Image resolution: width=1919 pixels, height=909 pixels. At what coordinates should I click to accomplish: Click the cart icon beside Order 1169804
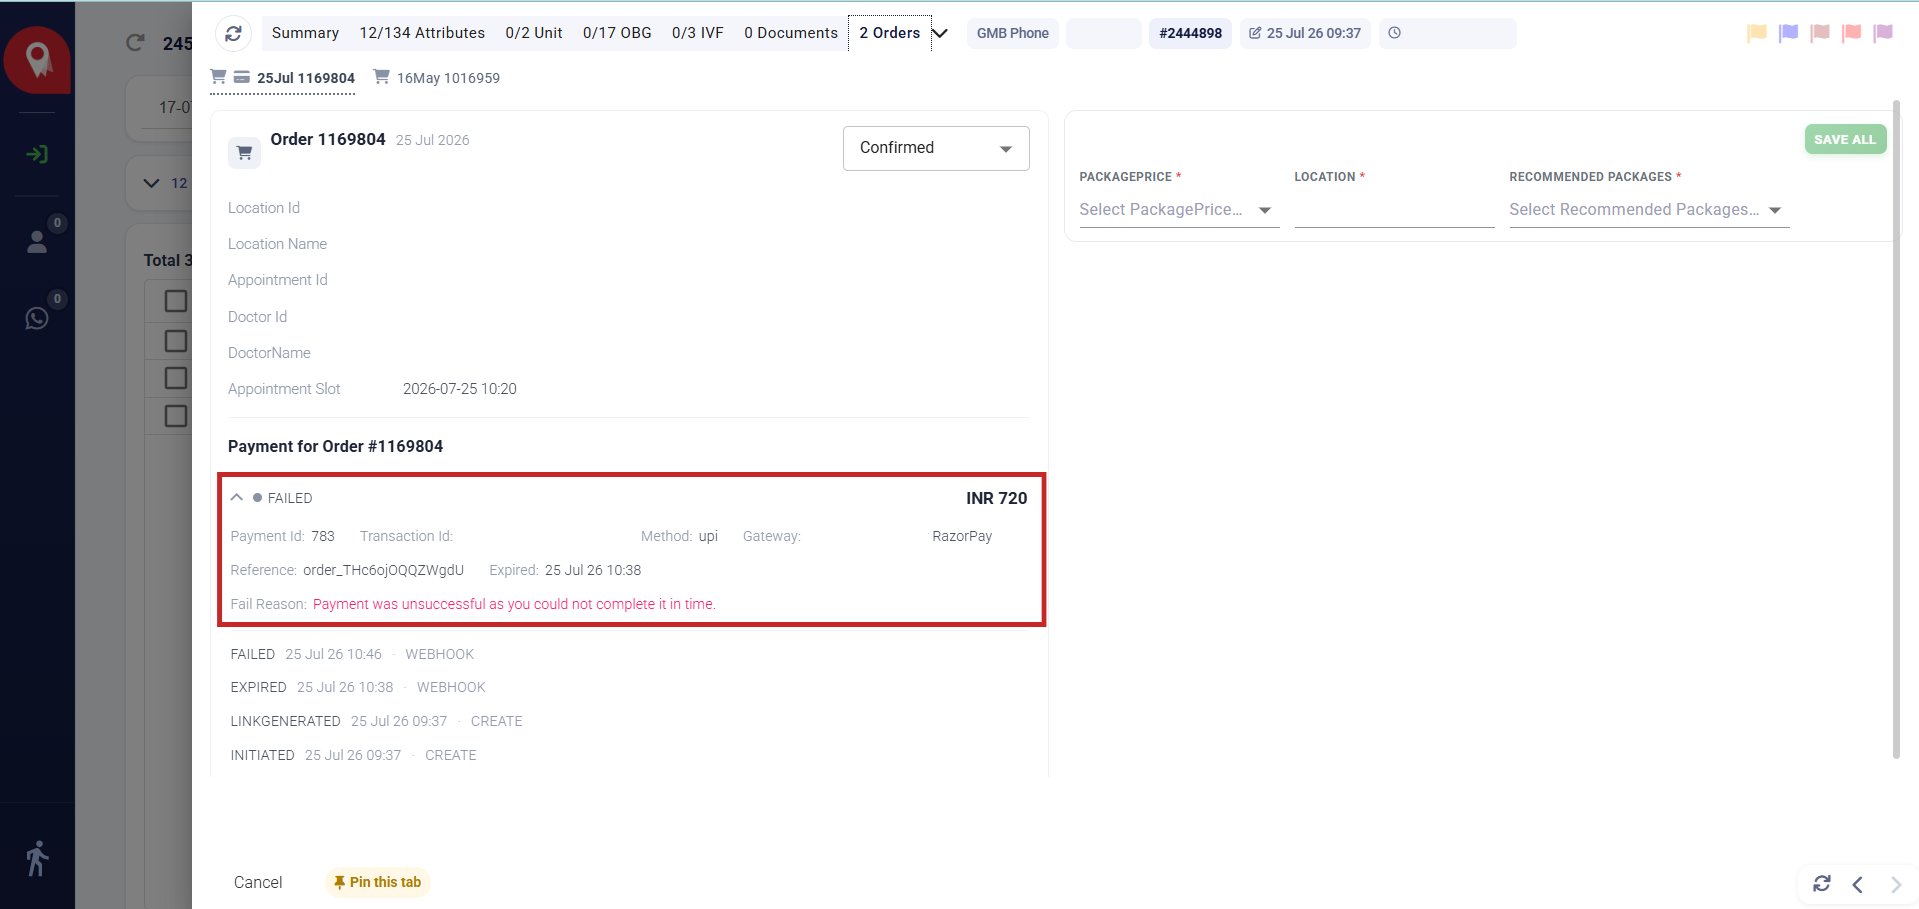click(x=244, y=153)
